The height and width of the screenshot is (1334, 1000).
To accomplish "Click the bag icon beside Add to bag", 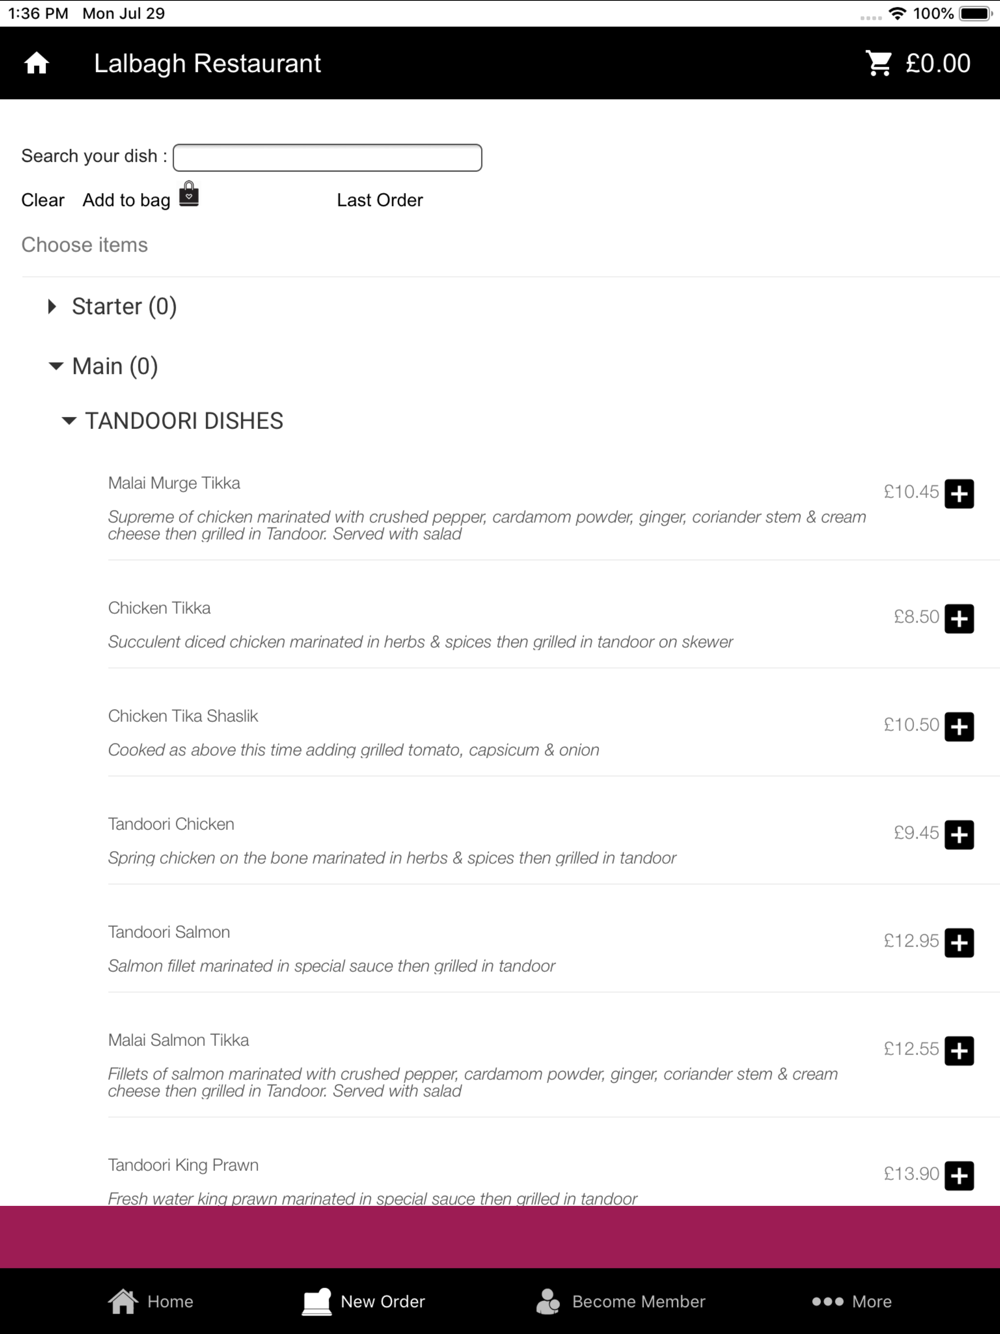I will click(x=189, y=194).
